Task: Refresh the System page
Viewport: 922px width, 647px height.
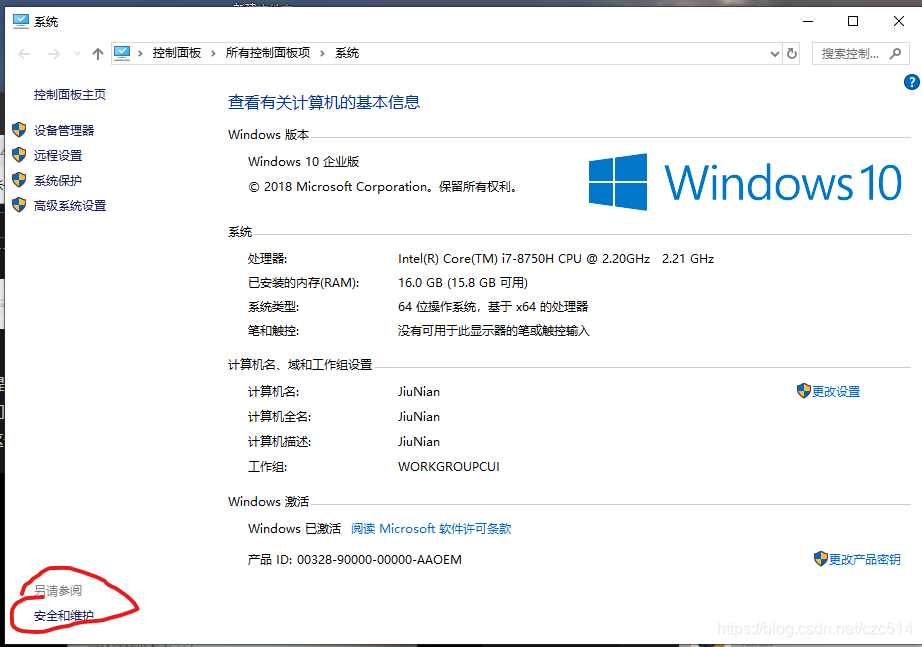Action: [x=791, y=54]
